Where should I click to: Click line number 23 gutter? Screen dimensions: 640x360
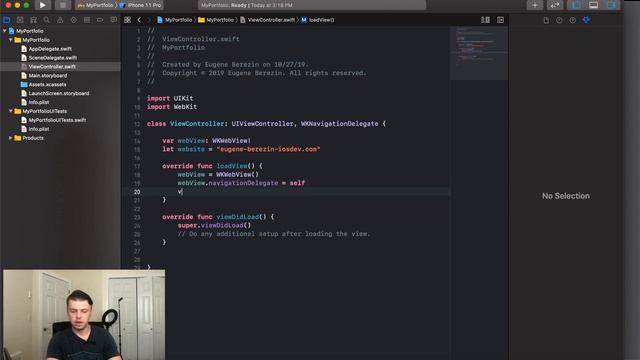pyautogui.click(x=137, y=217)
